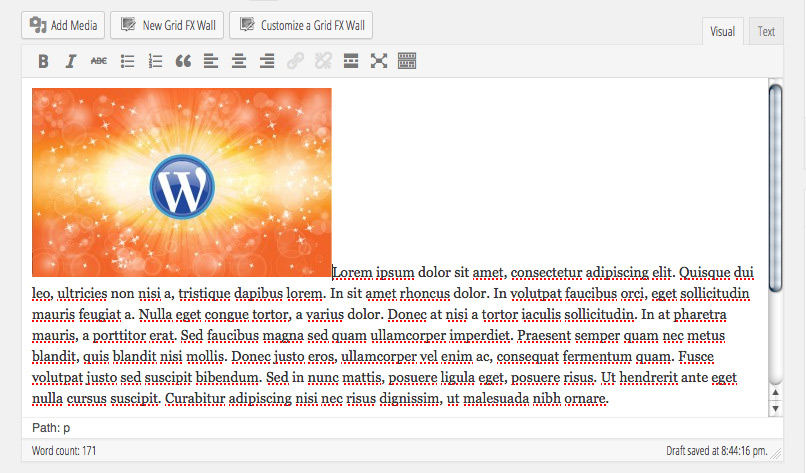The width and height of the screenshot is (806, 473).
Task: Select the WordPress logo image in editor
Action: pyautogui.click(x=181, y=182)
